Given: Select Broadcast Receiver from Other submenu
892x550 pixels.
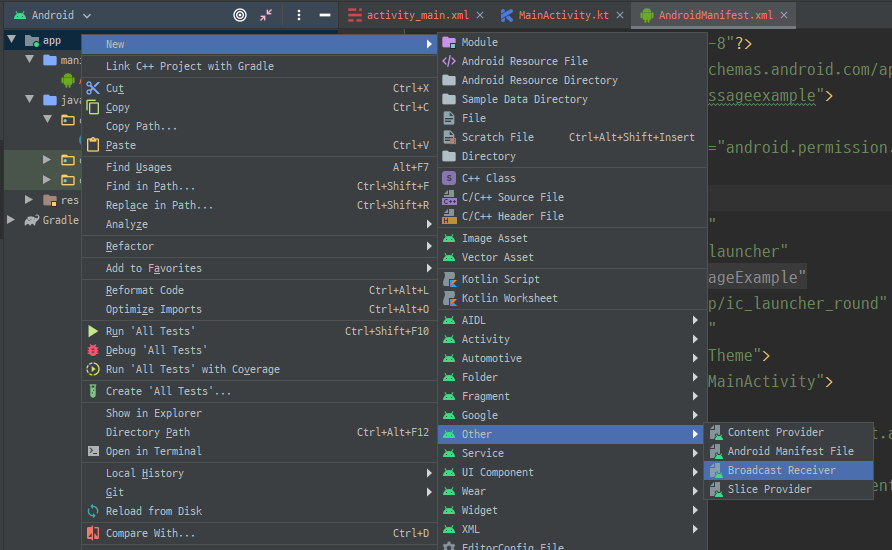Looking at the screenshot, I should [x=788, y=470].
